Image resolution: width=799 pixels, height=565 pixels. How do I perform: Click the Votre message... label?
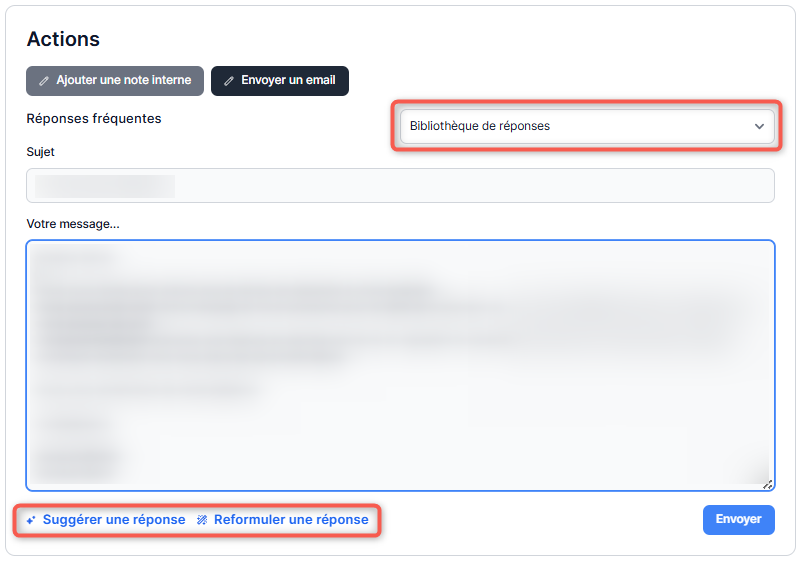click(x=73, y=224)
